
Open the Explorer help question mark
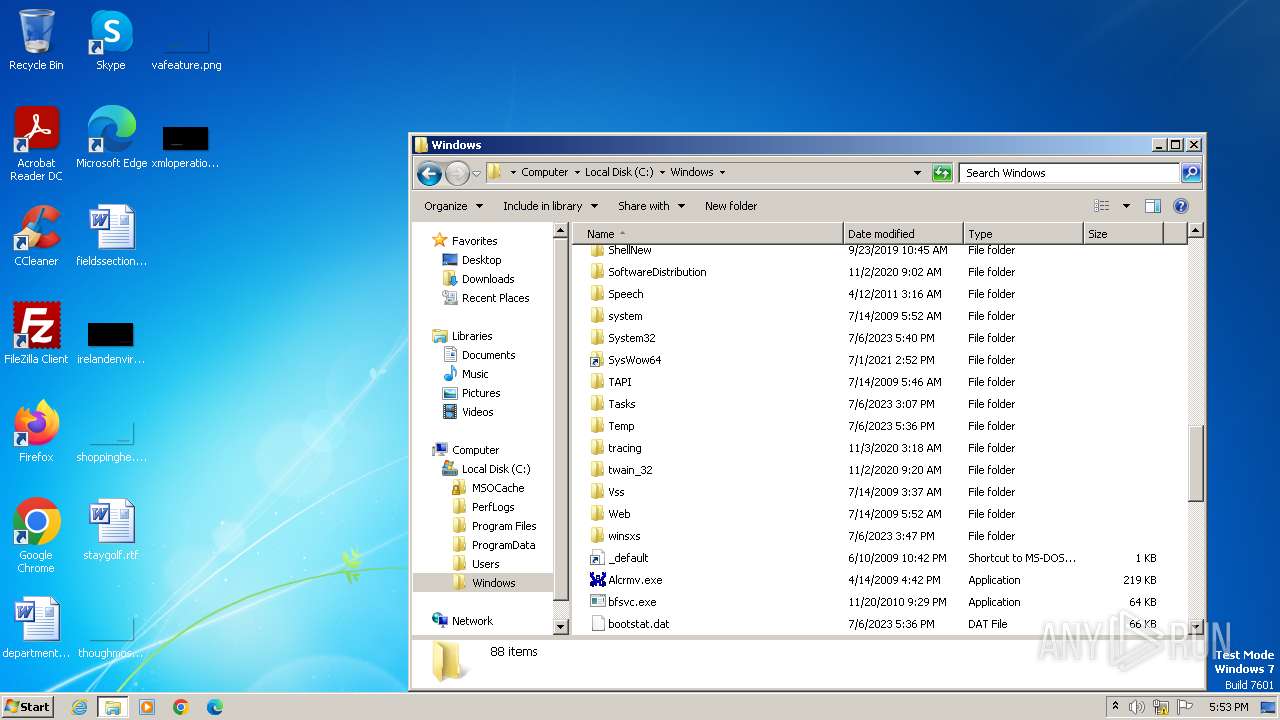1180,206
